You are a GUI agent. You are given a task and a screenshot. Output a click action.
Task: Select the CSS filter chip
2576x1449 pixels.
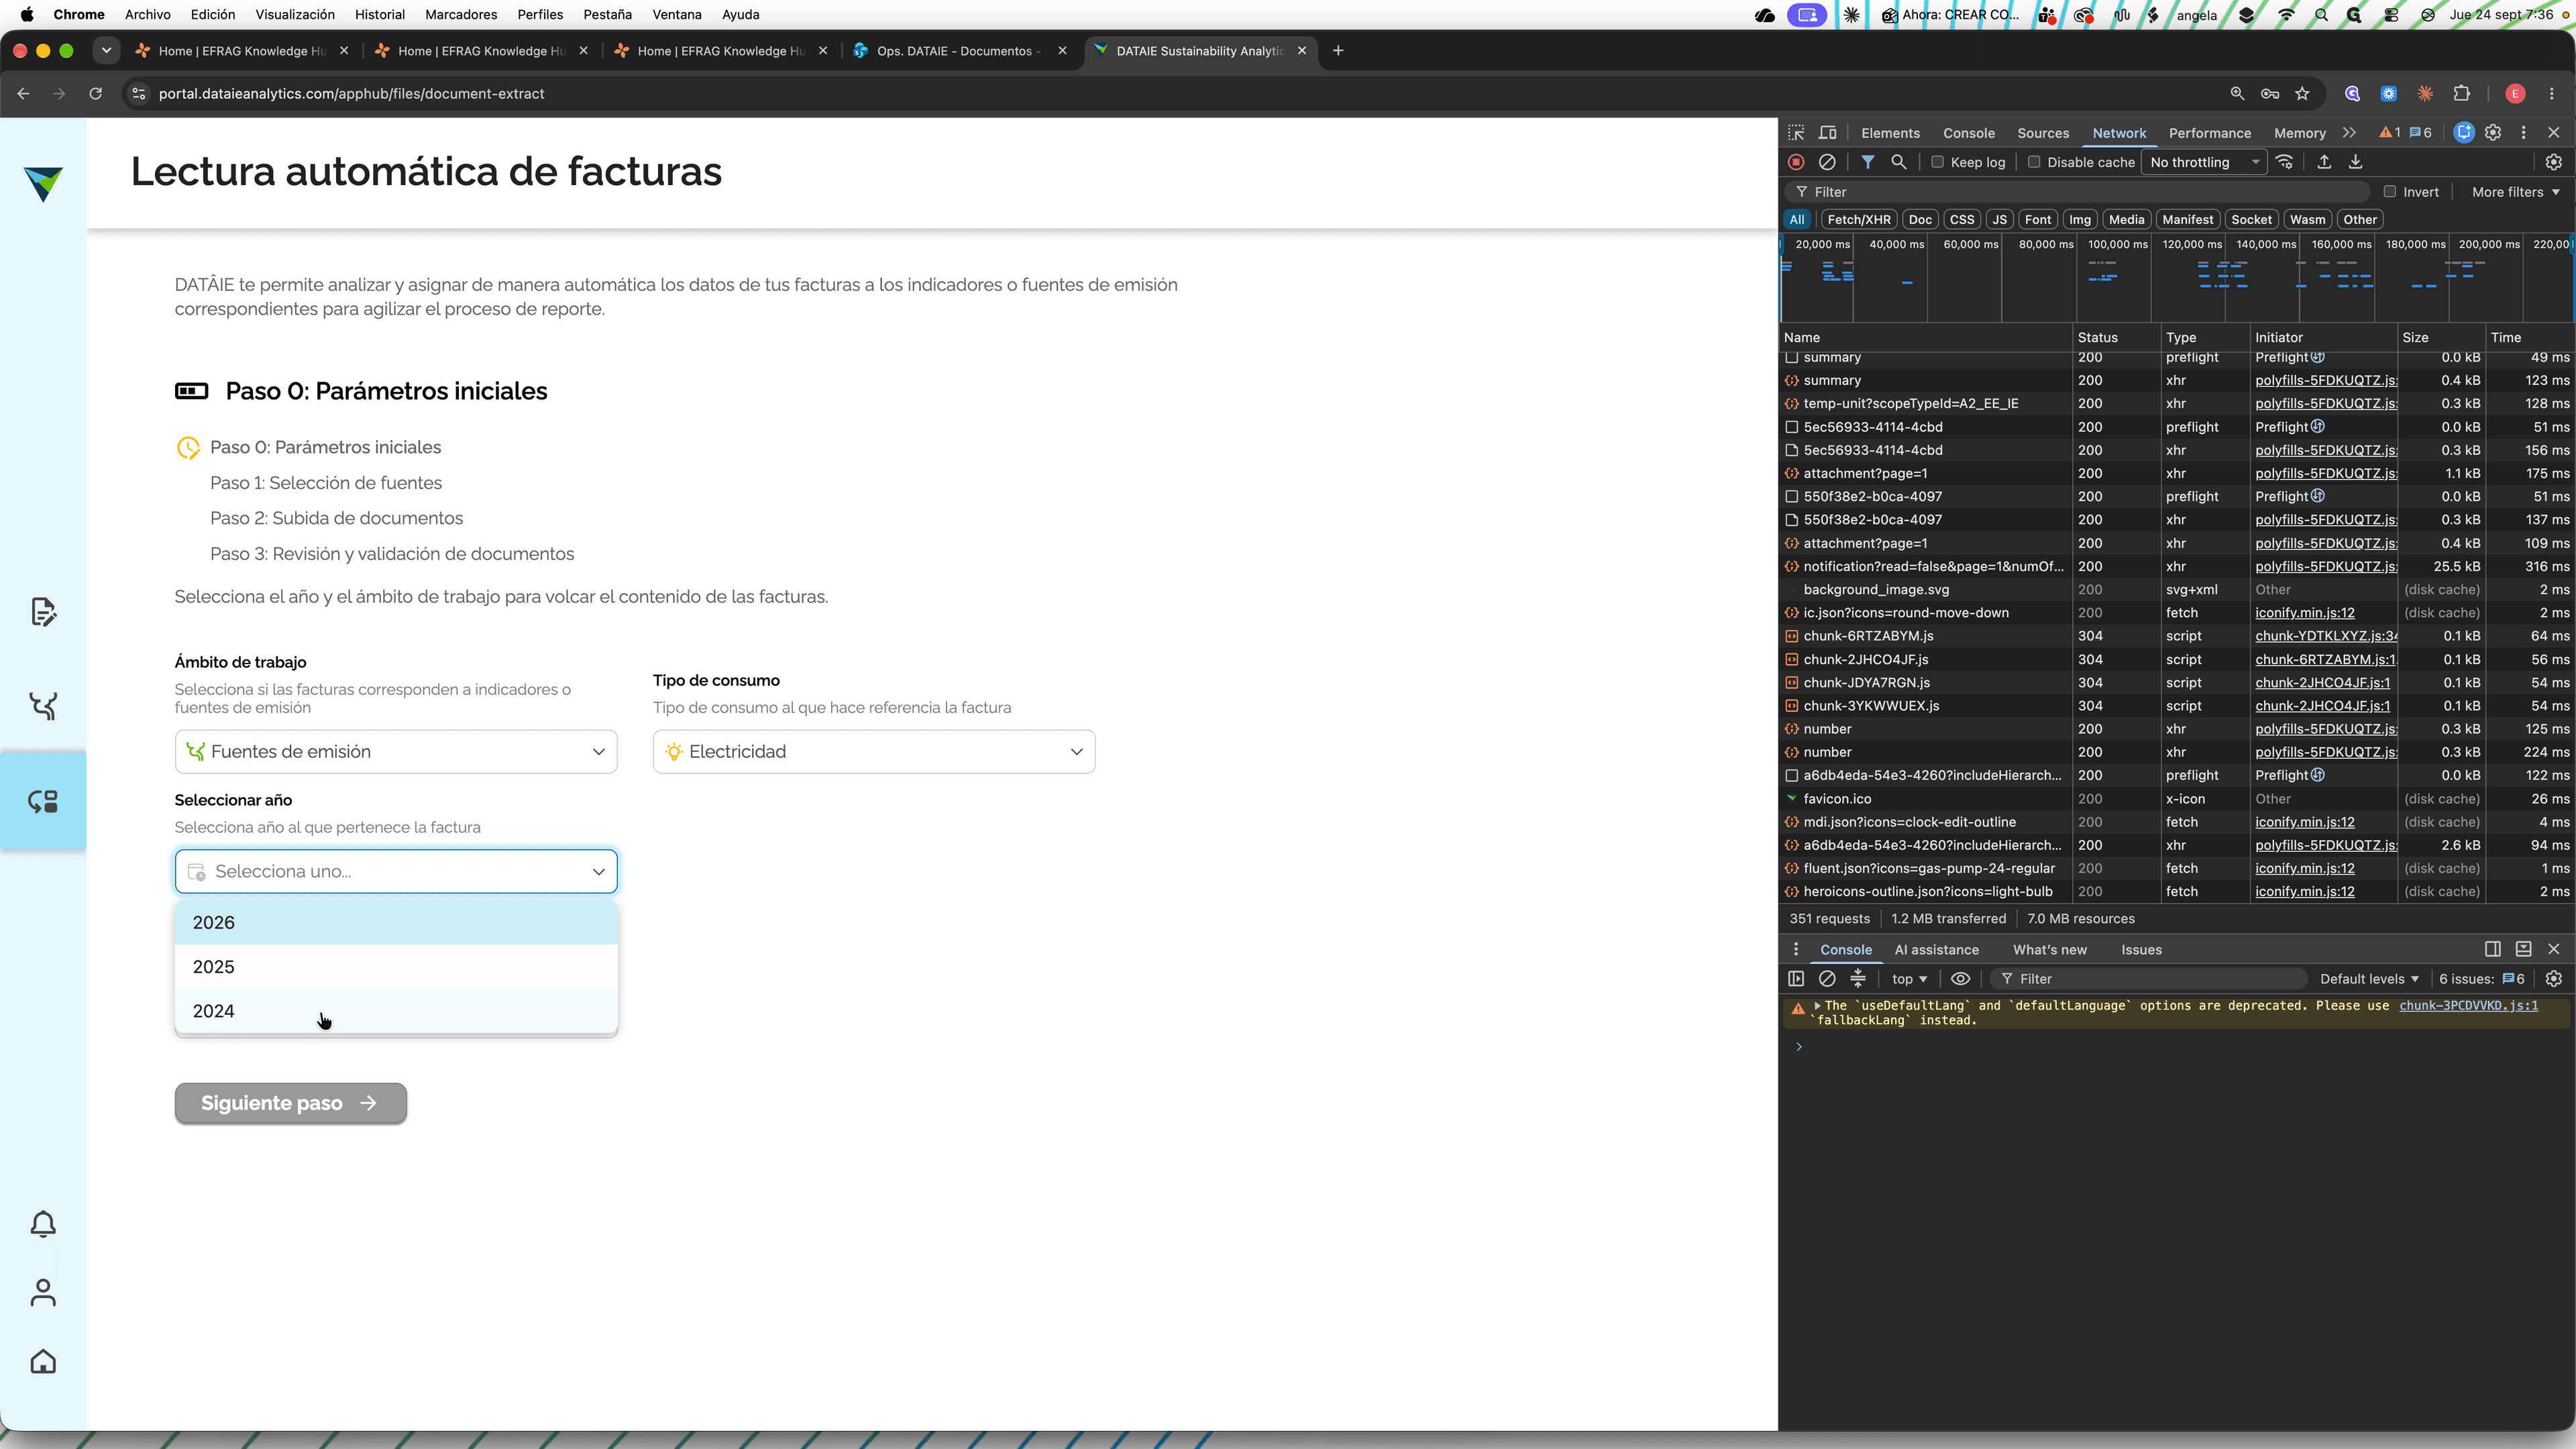(1961, 220)
